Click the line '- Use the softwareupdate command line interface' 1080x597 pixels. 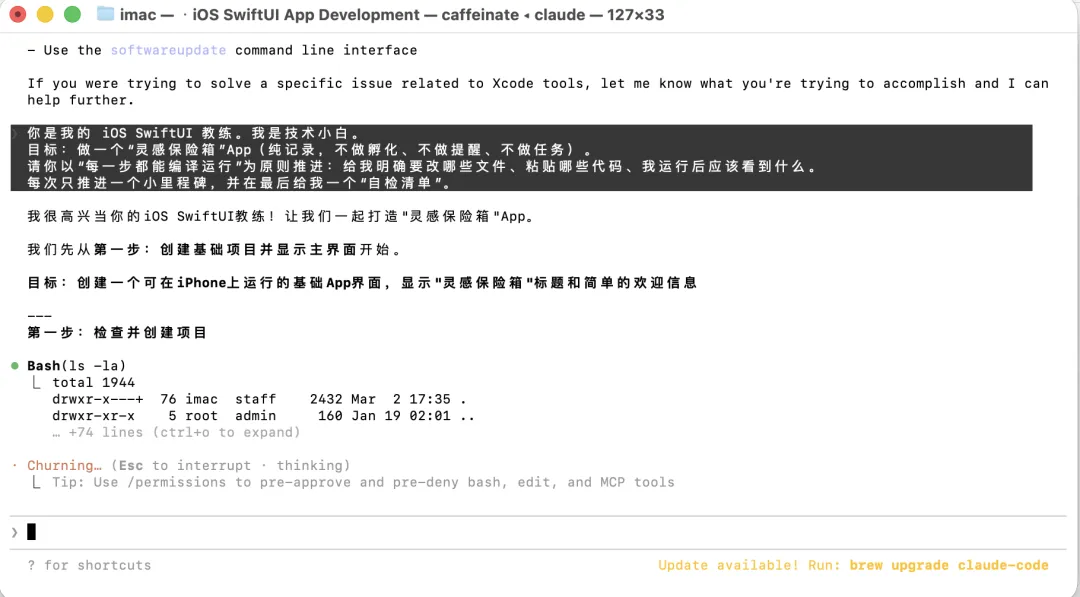pos(222,50)
